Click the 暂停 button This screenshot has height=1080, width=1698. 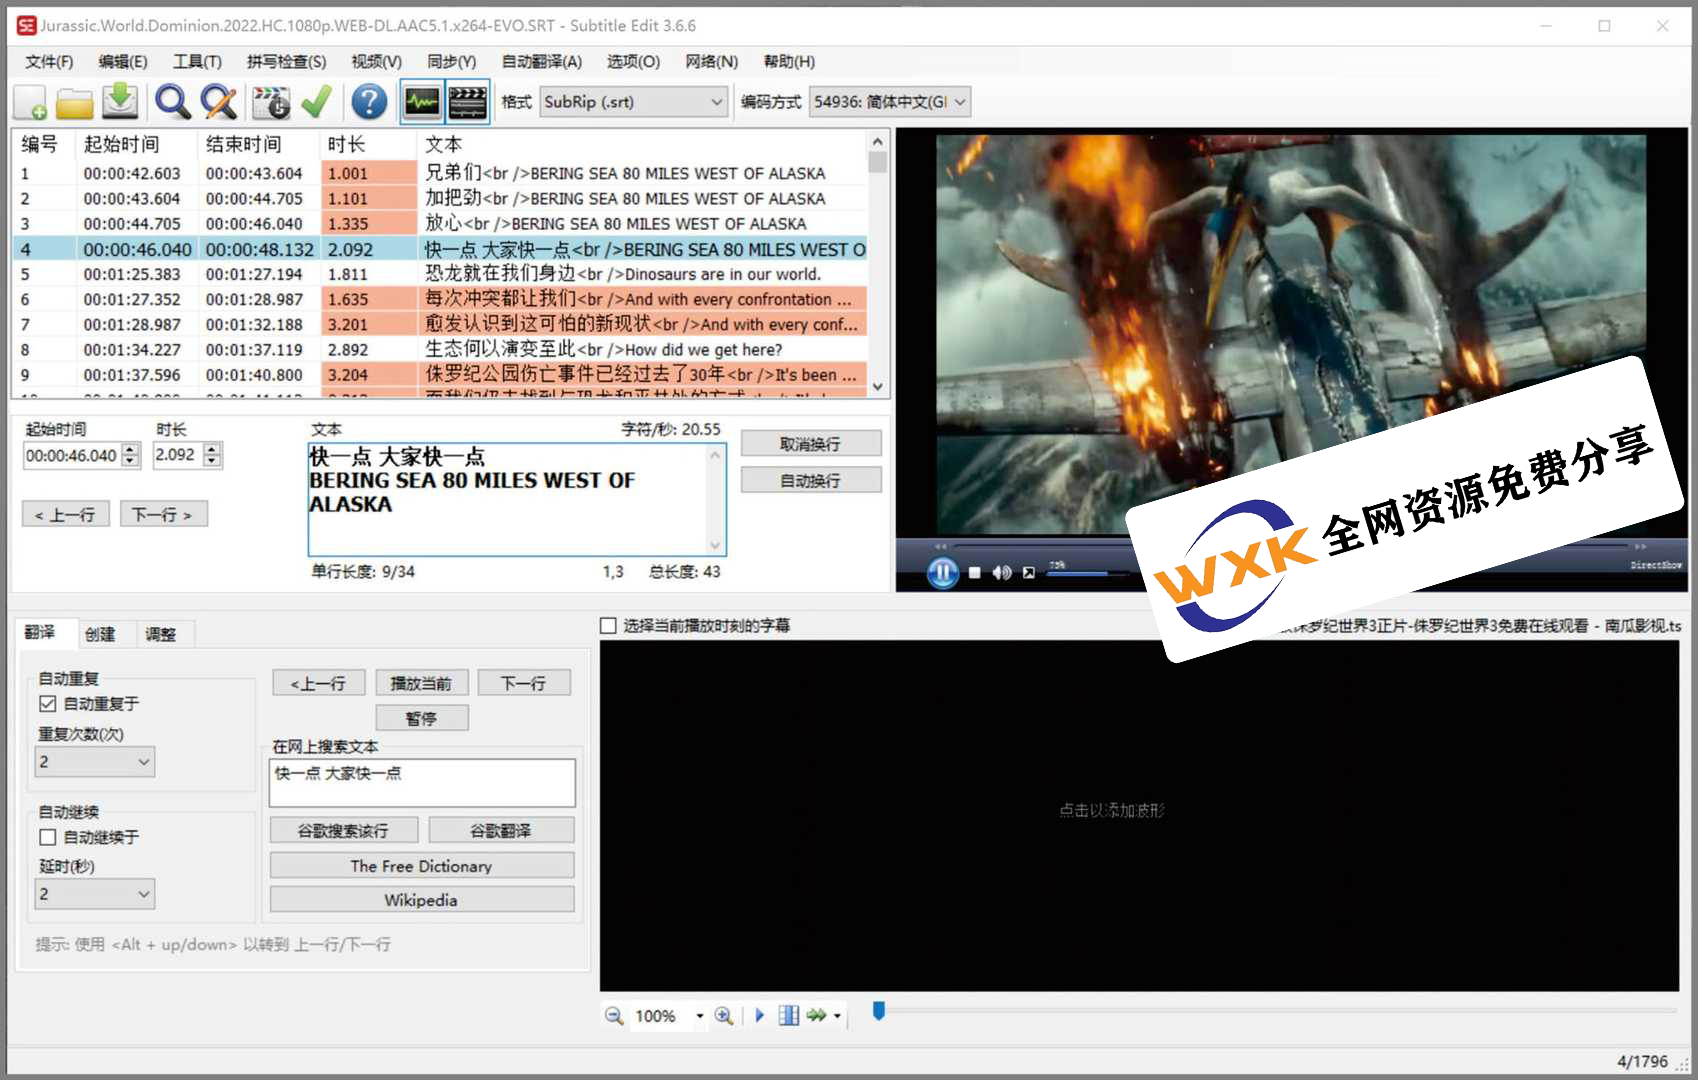tap(421, 718)
